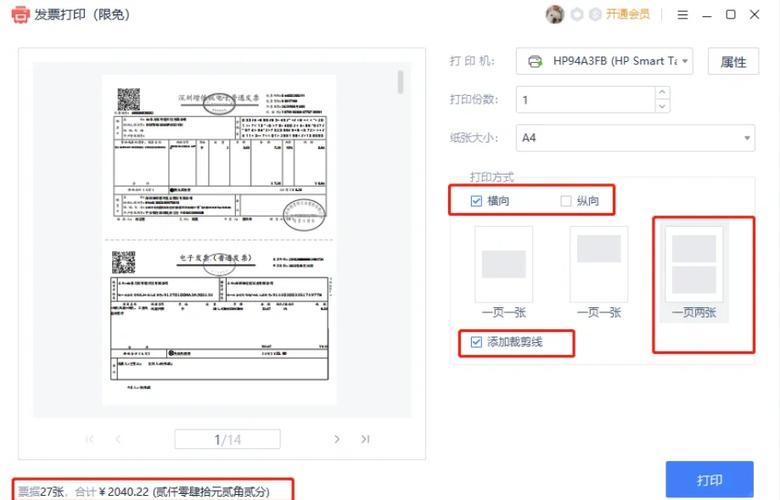
Task: Maximize the invoice print window
Action: [730, 14]
